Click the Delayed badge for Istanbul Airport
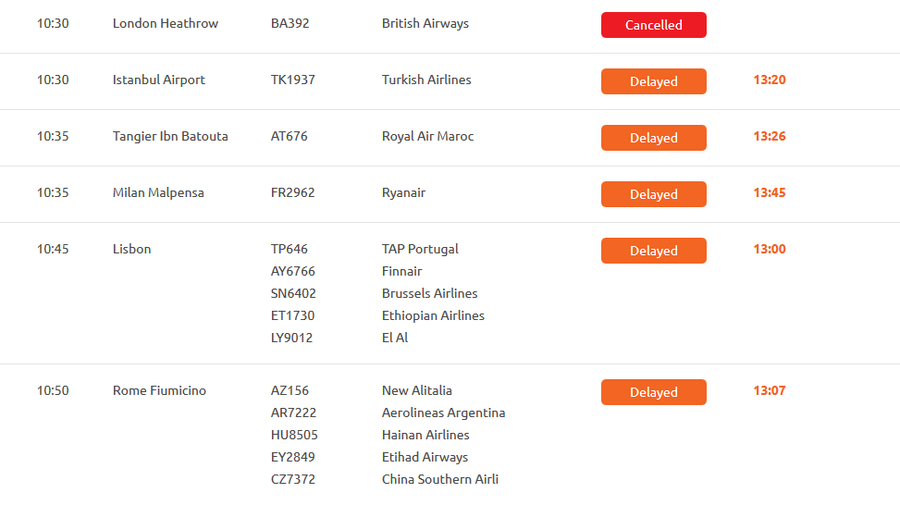Viewport: 900px width, 505px height. (x=653, y=81)
